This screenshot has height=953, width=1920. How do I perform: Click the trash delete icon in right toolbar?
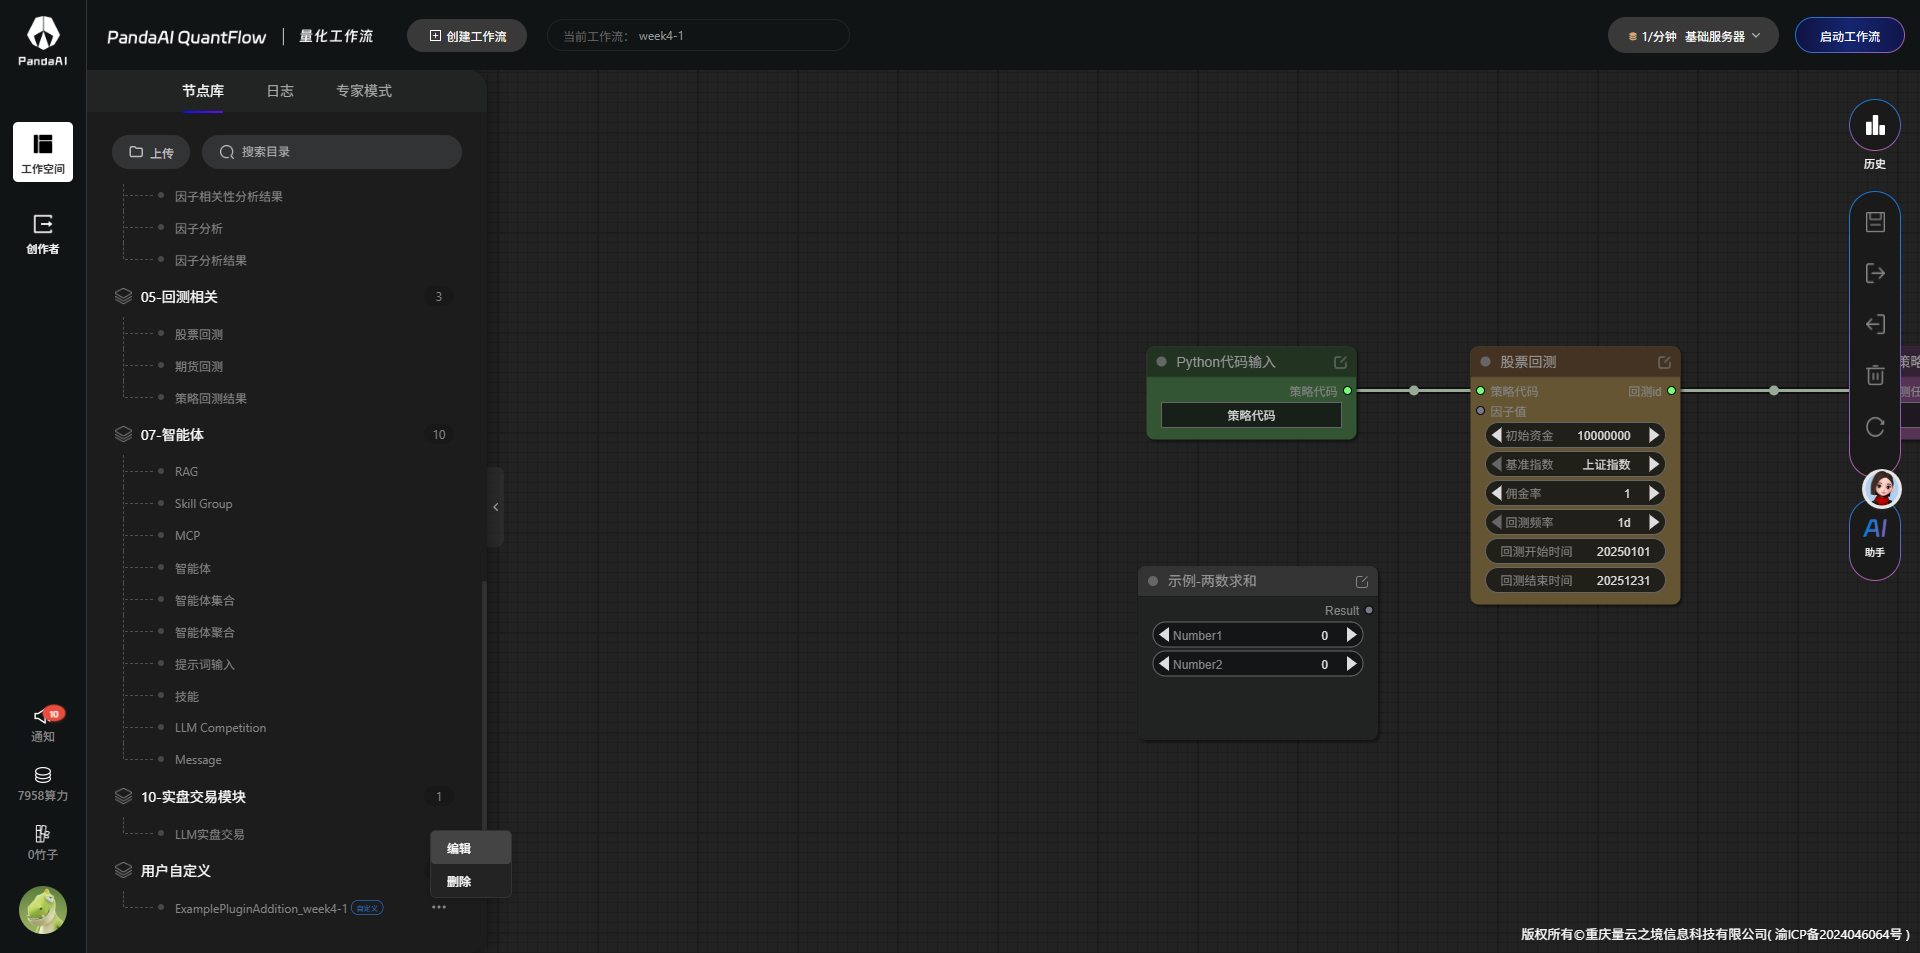[1875, 375]
